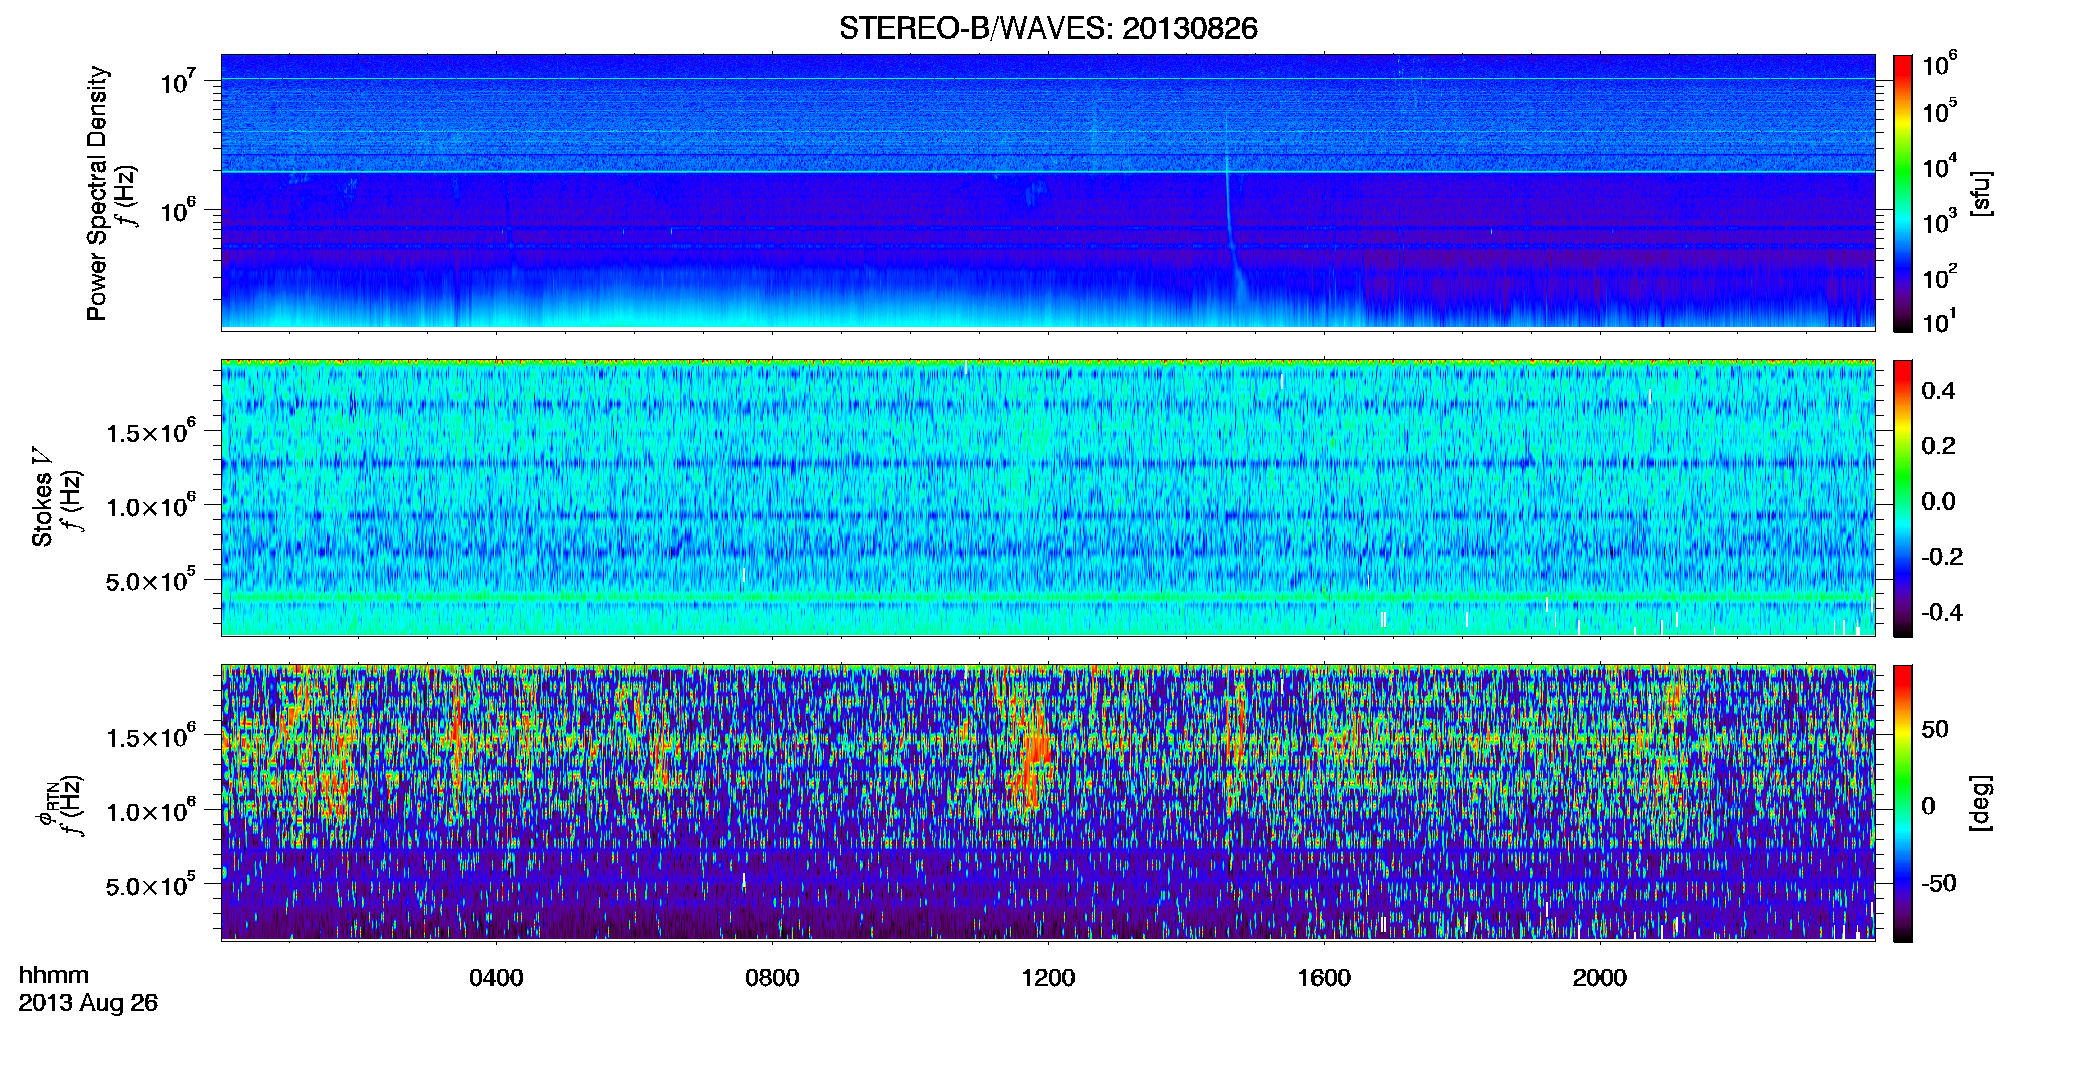Click the 10^6 value on sfu colorbar

1939,64
